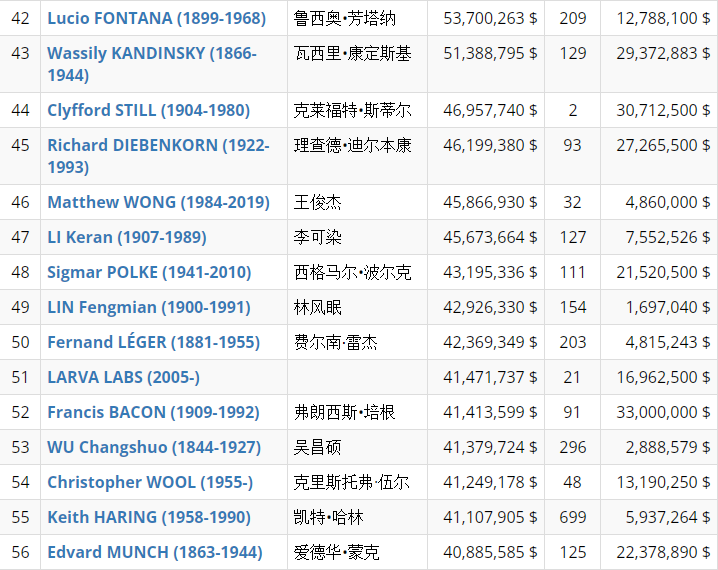Select the top price 22,378,890 $

(664, 553)
